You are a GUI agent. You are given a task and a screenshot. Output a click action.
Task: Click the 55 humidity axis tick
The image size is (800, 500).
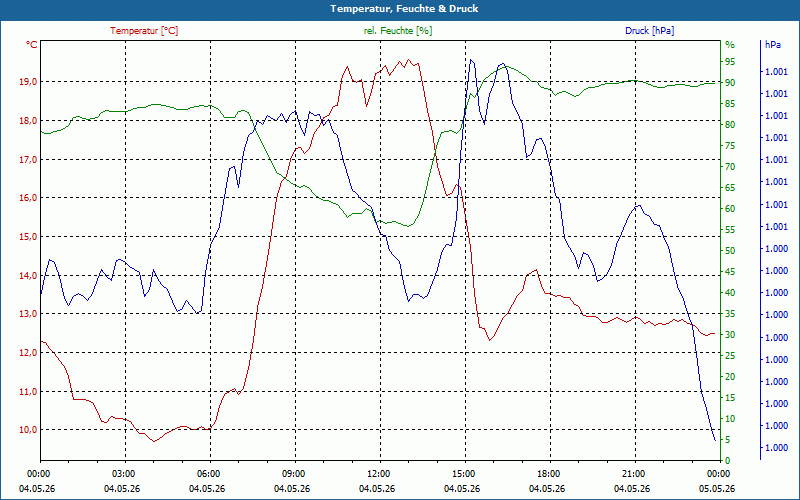[x=730, y=230]
